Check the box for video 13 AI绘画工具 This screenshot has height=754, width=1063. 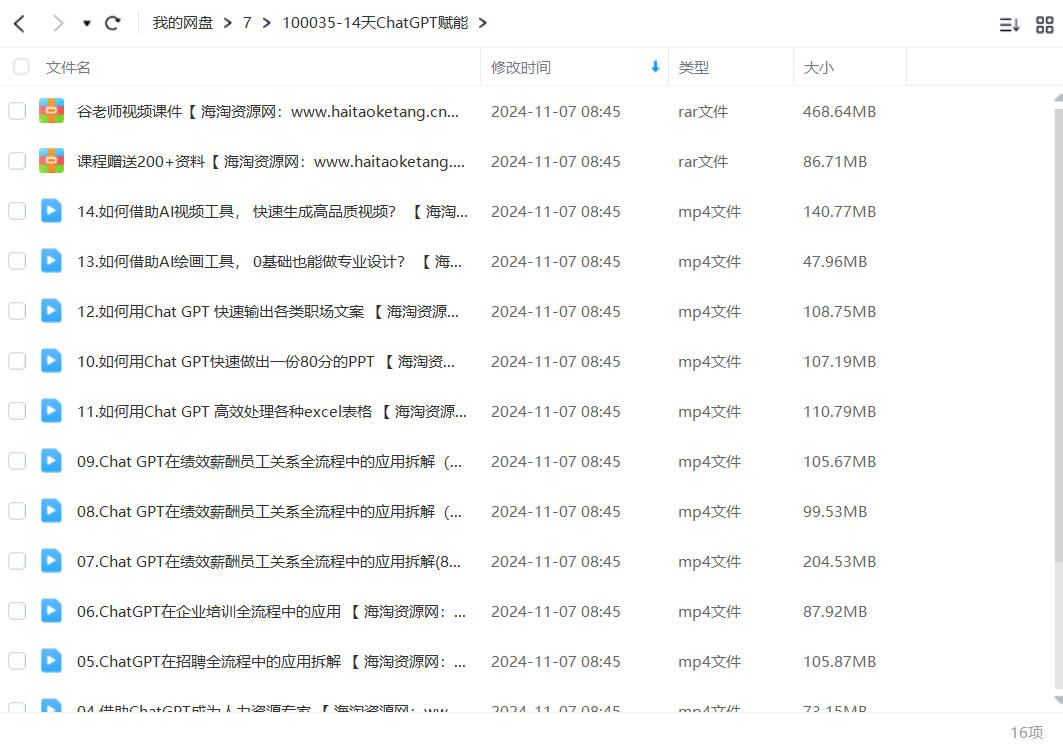[x=17, y=261]
